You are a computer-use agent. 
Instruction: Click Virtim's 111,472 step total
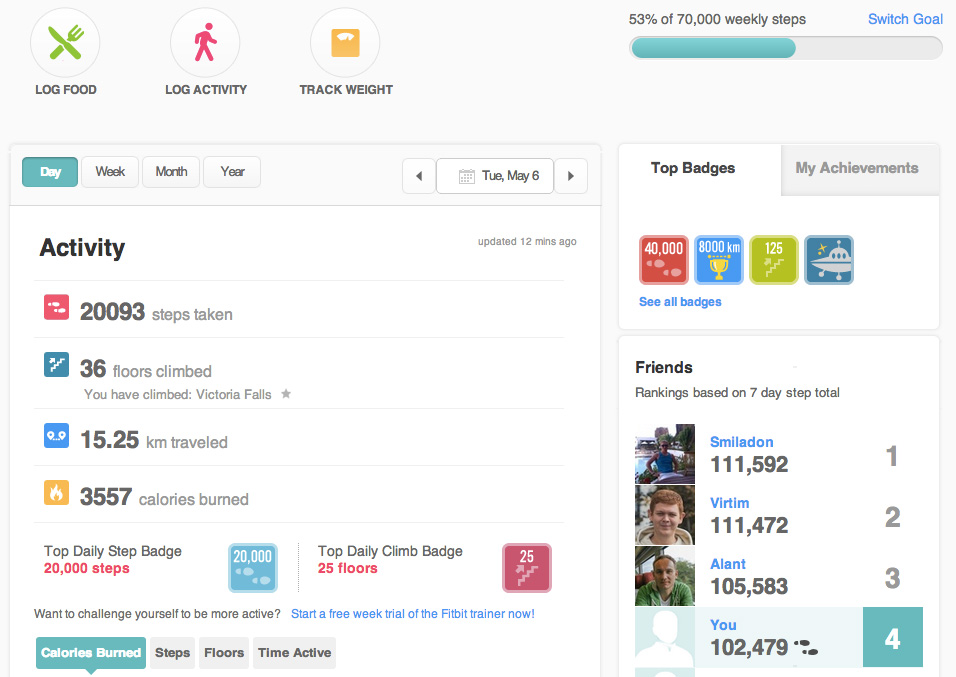point(749,526)
